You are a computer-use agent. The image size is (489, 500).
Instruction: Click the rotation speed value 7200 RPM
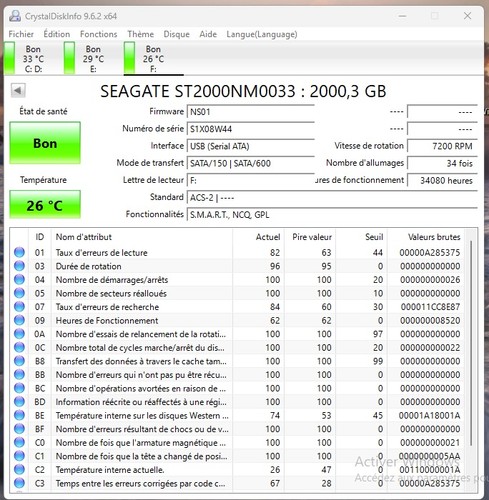click(x=442, y=146)
